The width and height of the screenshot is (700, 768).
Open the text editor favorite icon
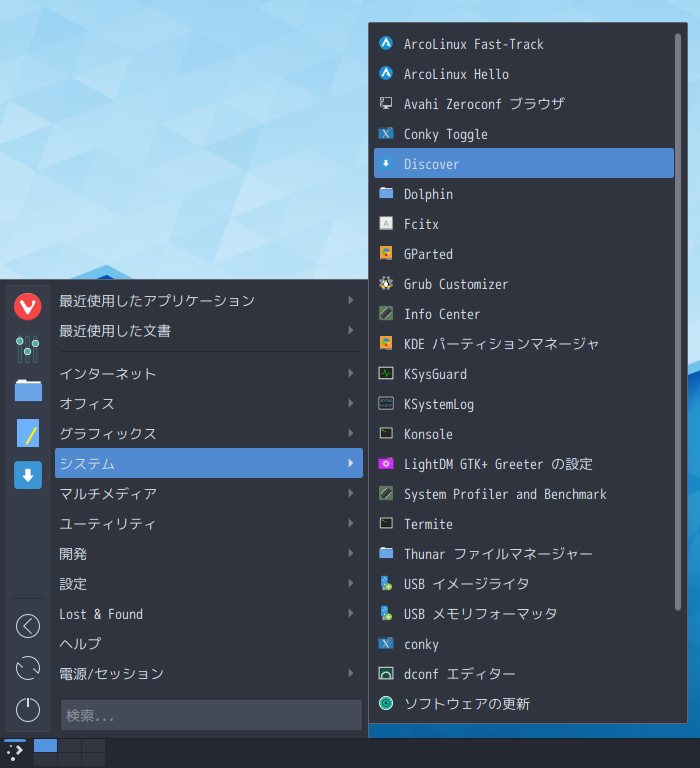pyautogui.click(x=28, y=433)
